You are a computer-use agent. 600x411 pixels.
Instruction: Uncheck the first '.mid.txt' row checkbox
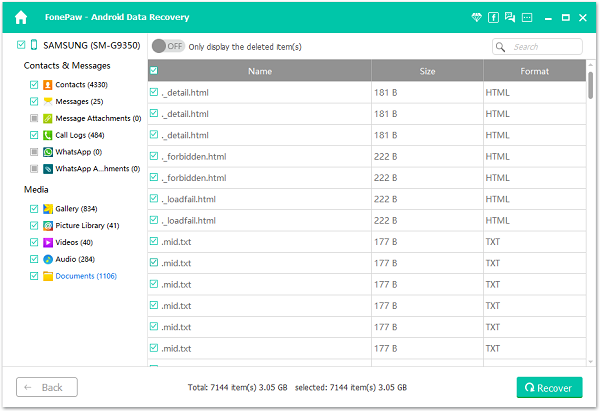154,241
